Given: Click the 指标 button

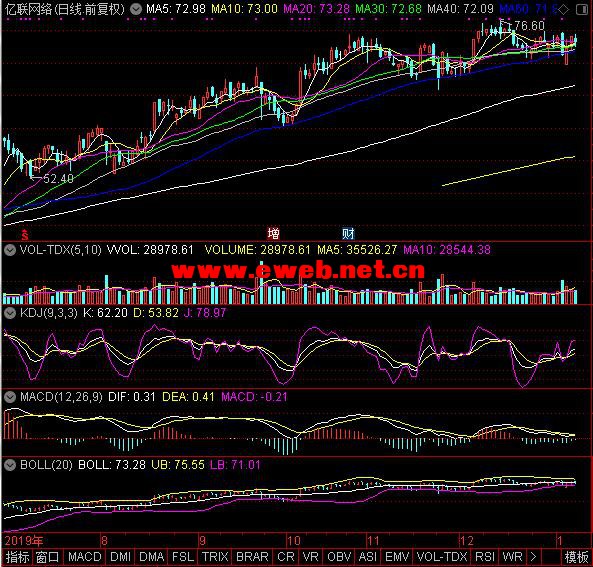Looking at the screenshot, I should tap(17, 557).
